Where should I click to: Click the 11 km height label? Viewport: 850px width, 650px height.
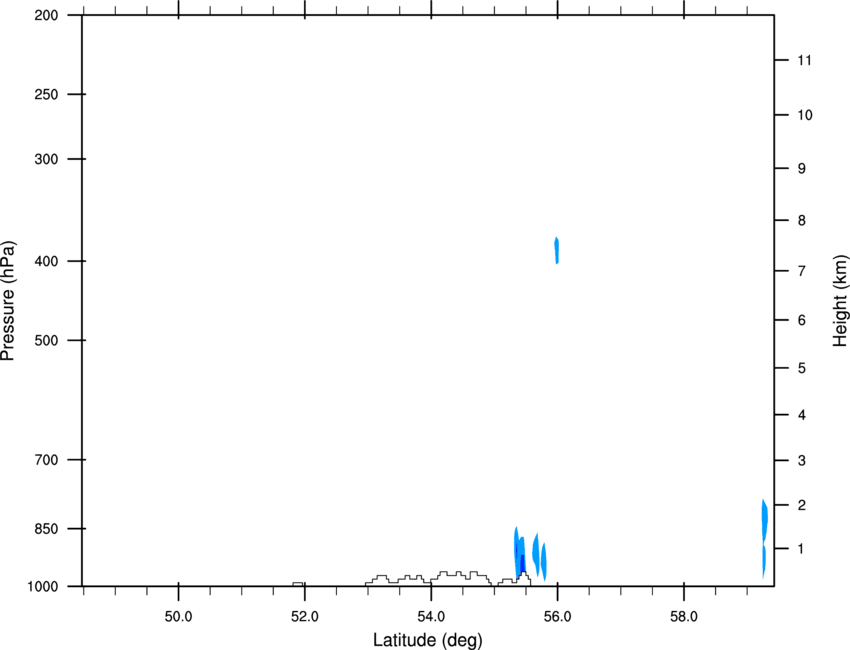coord(804,60)
